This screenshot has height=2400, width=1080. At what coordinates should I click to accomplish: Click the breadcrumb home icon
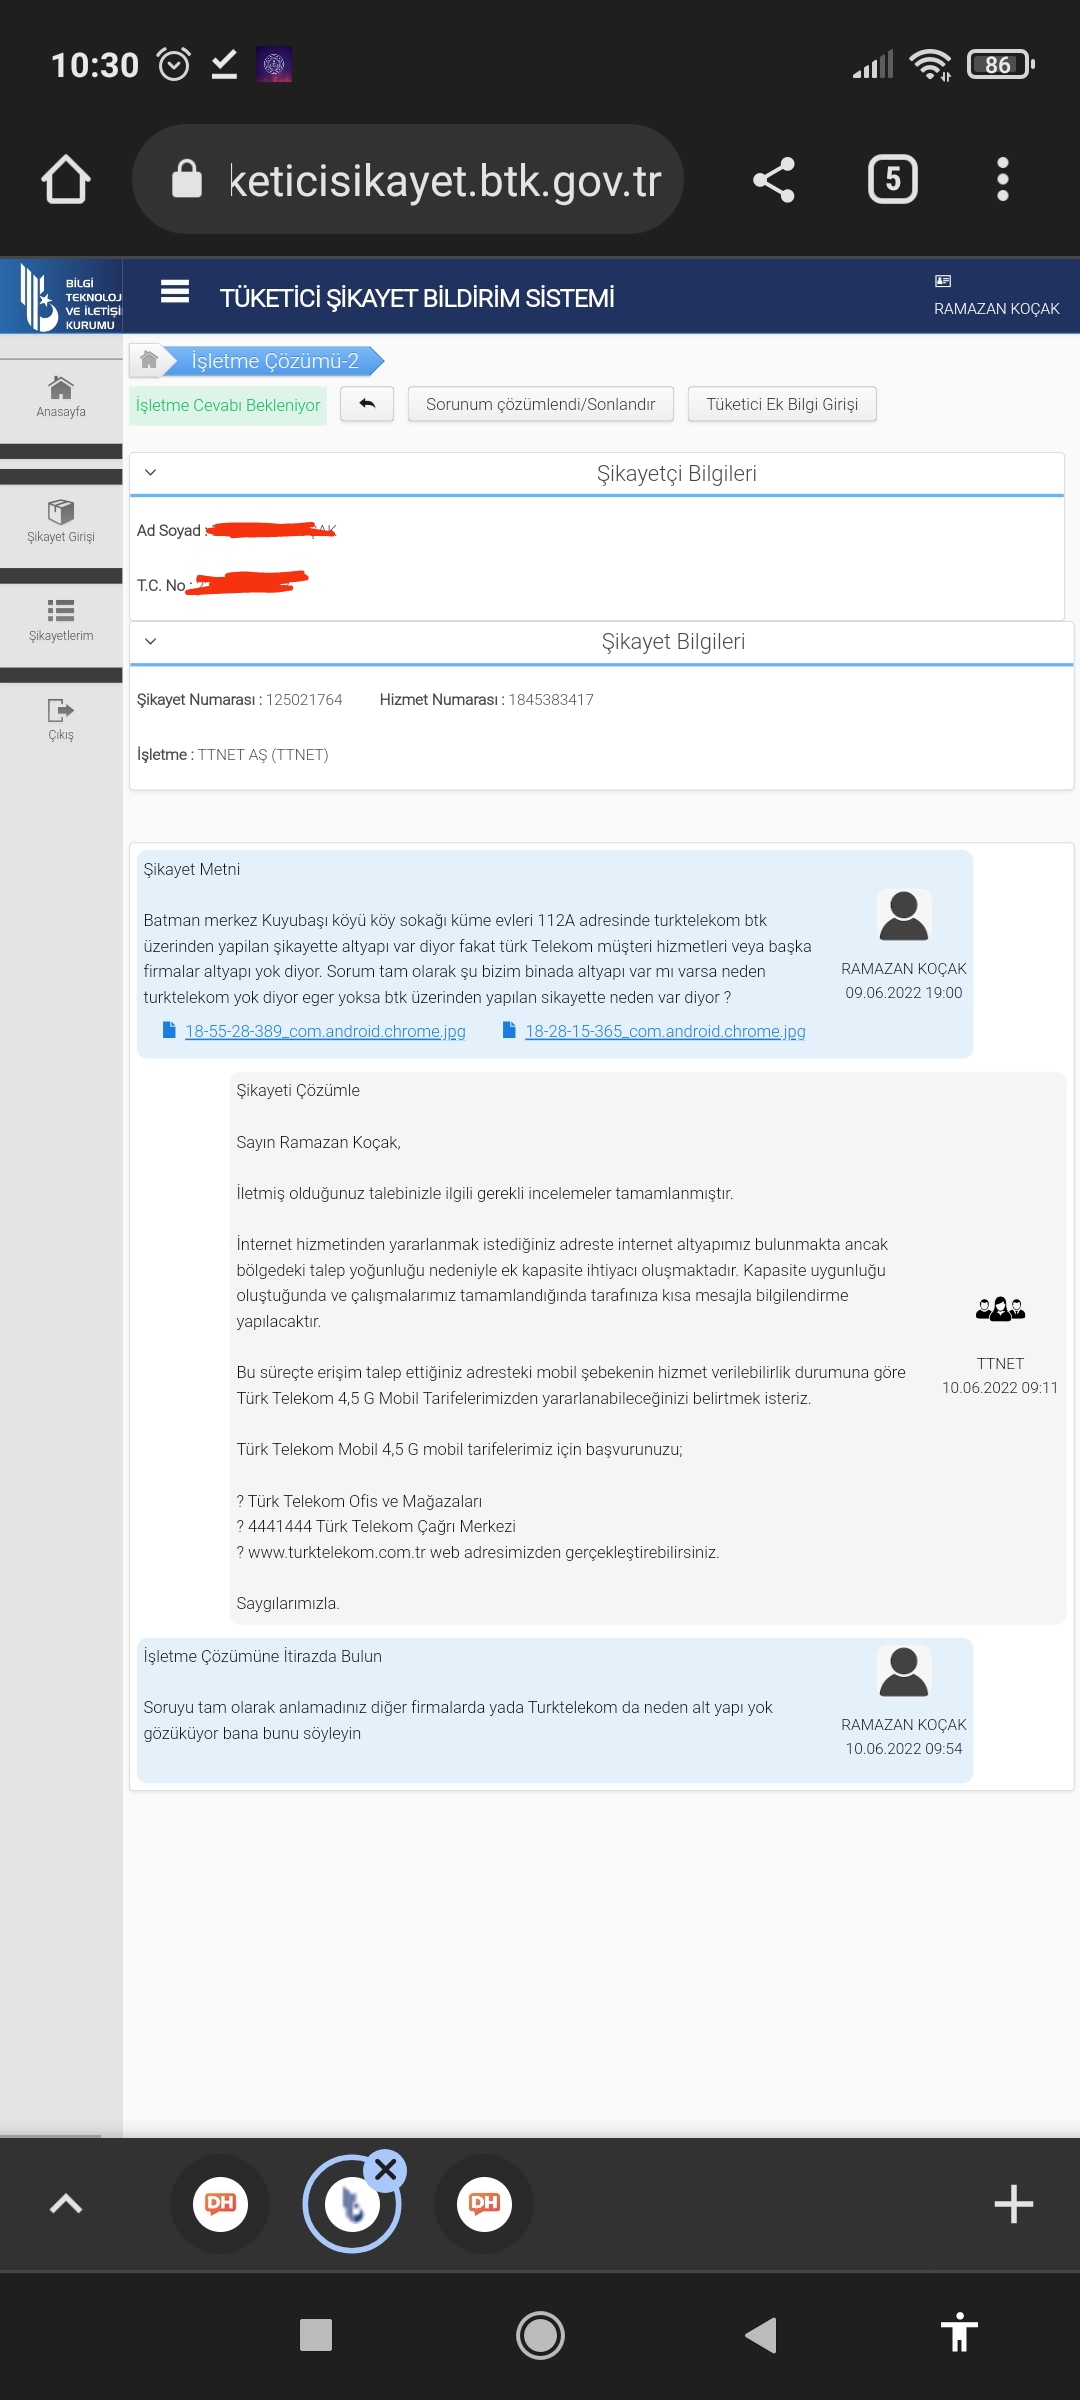click(149, 360)
